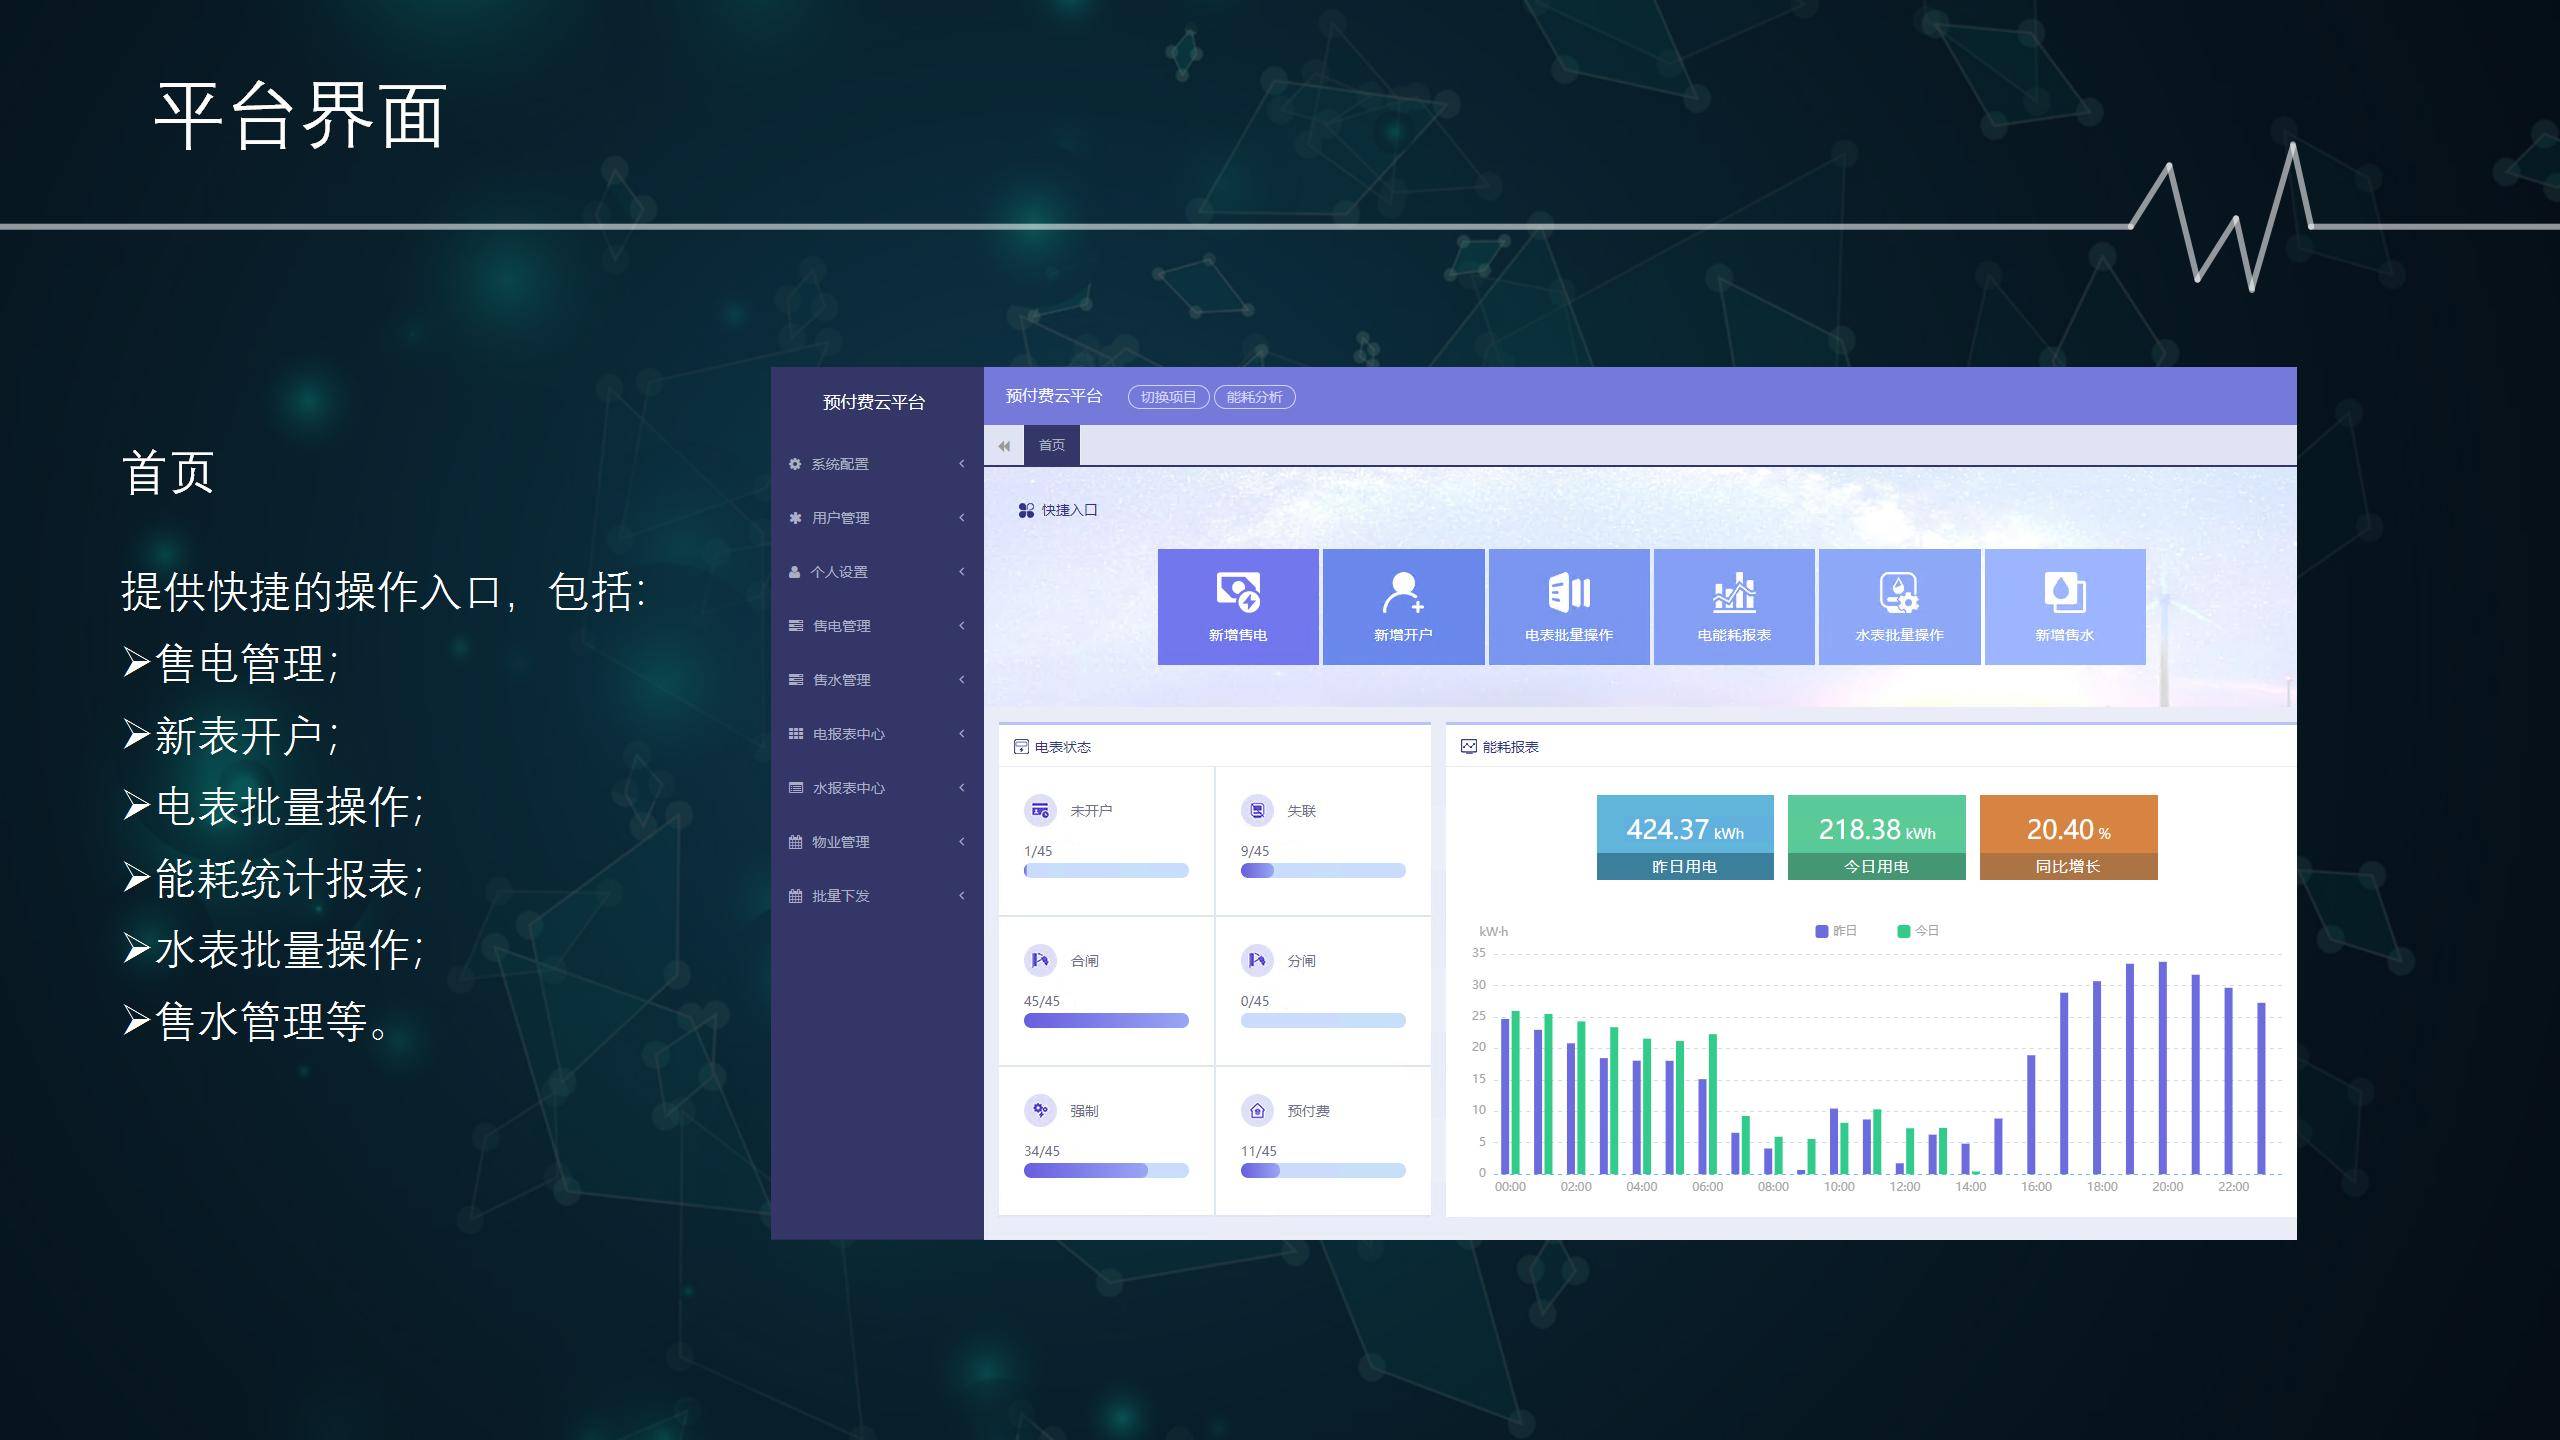Open the 新增售水 water sale icon

2064,592
